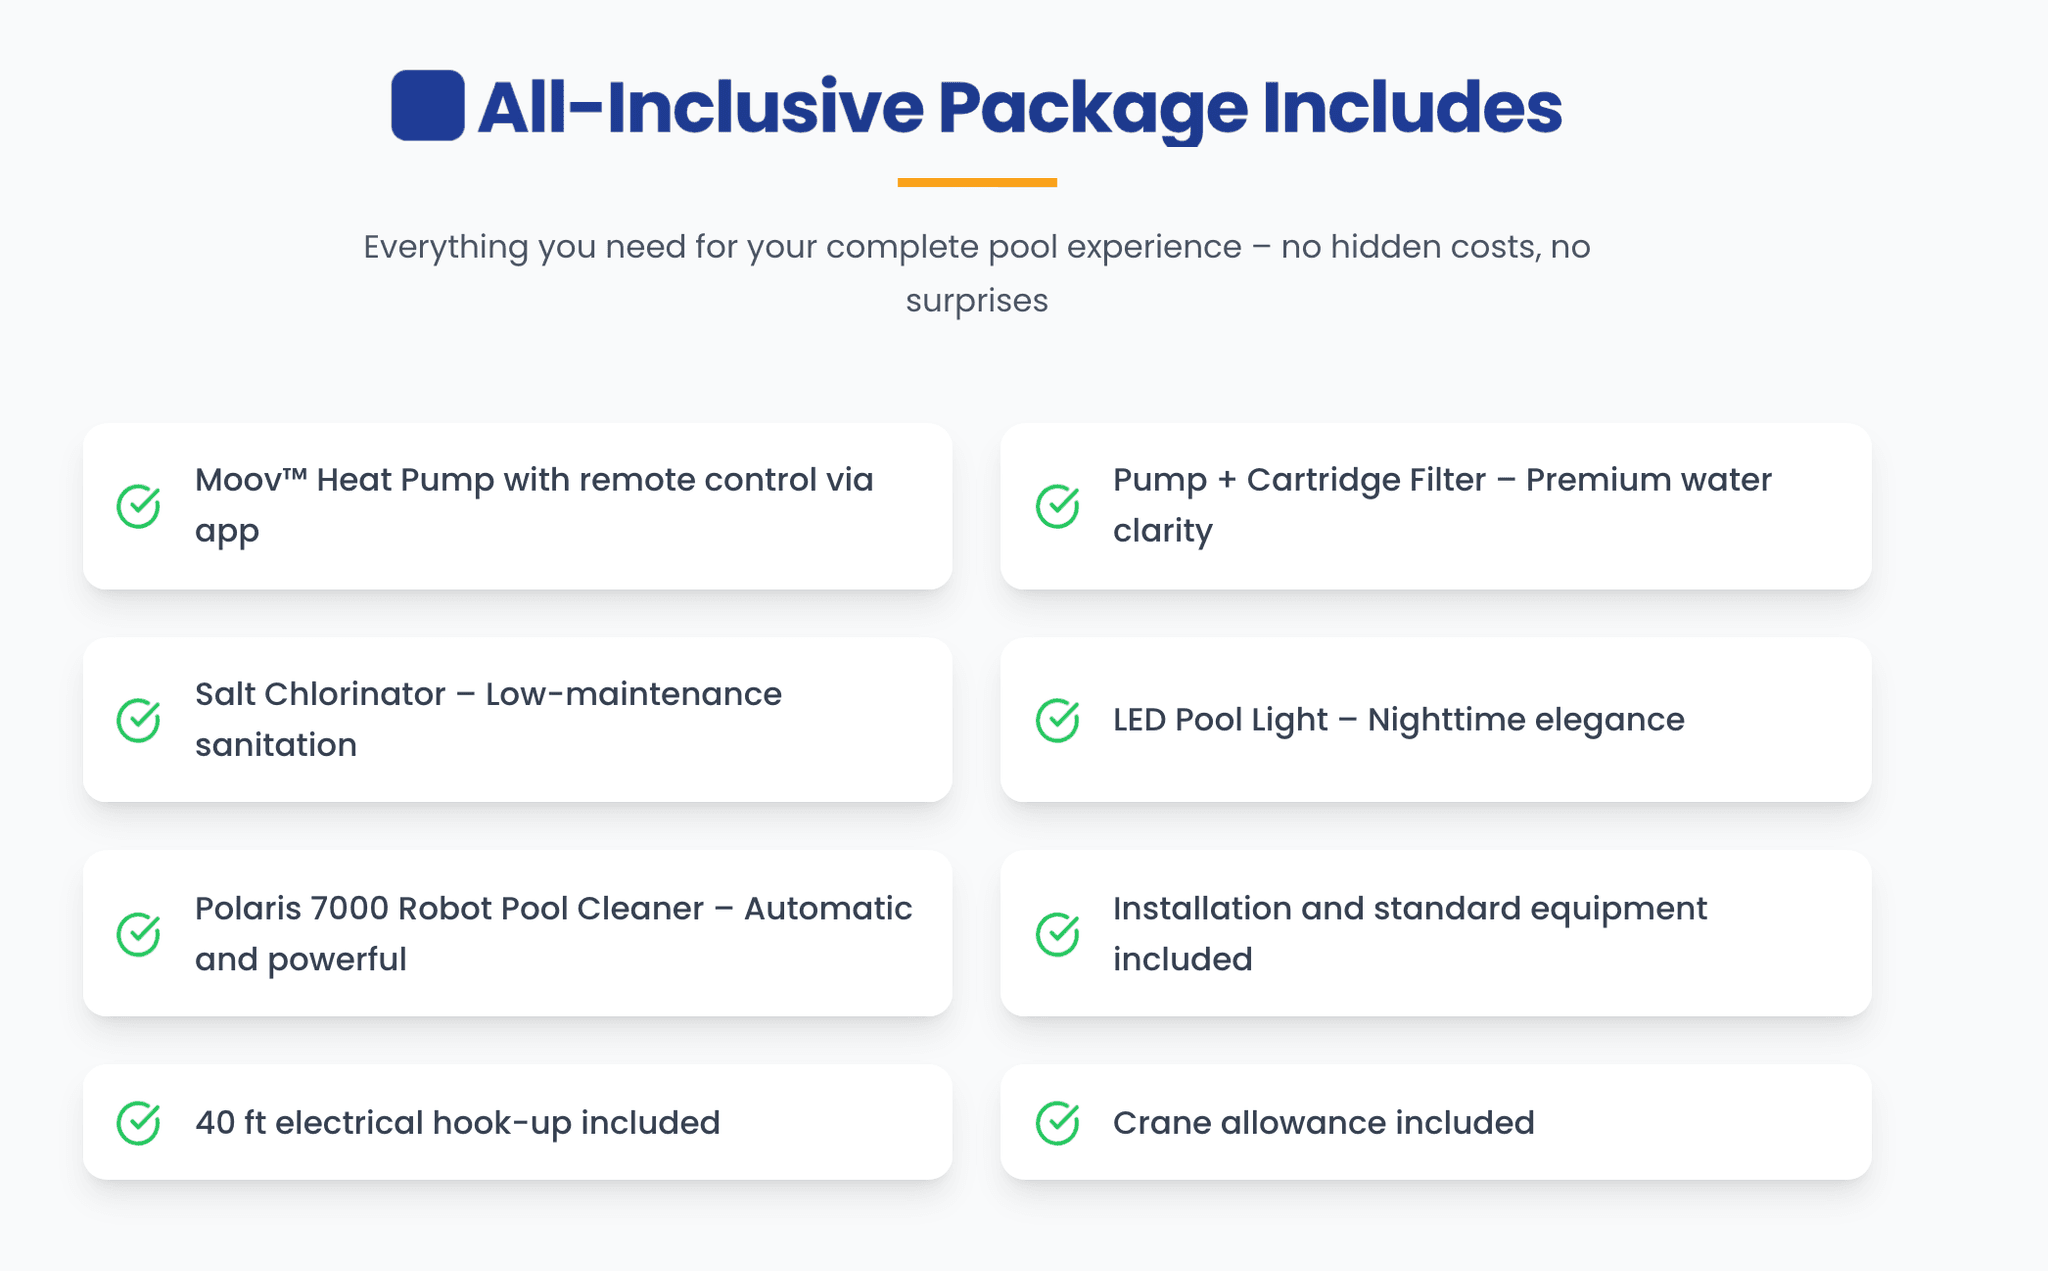The height and width of the screenshot is (1271, 2048).
Task: Click the check icon beside Installation and standard equipment
Action: tap(1057, 934)
